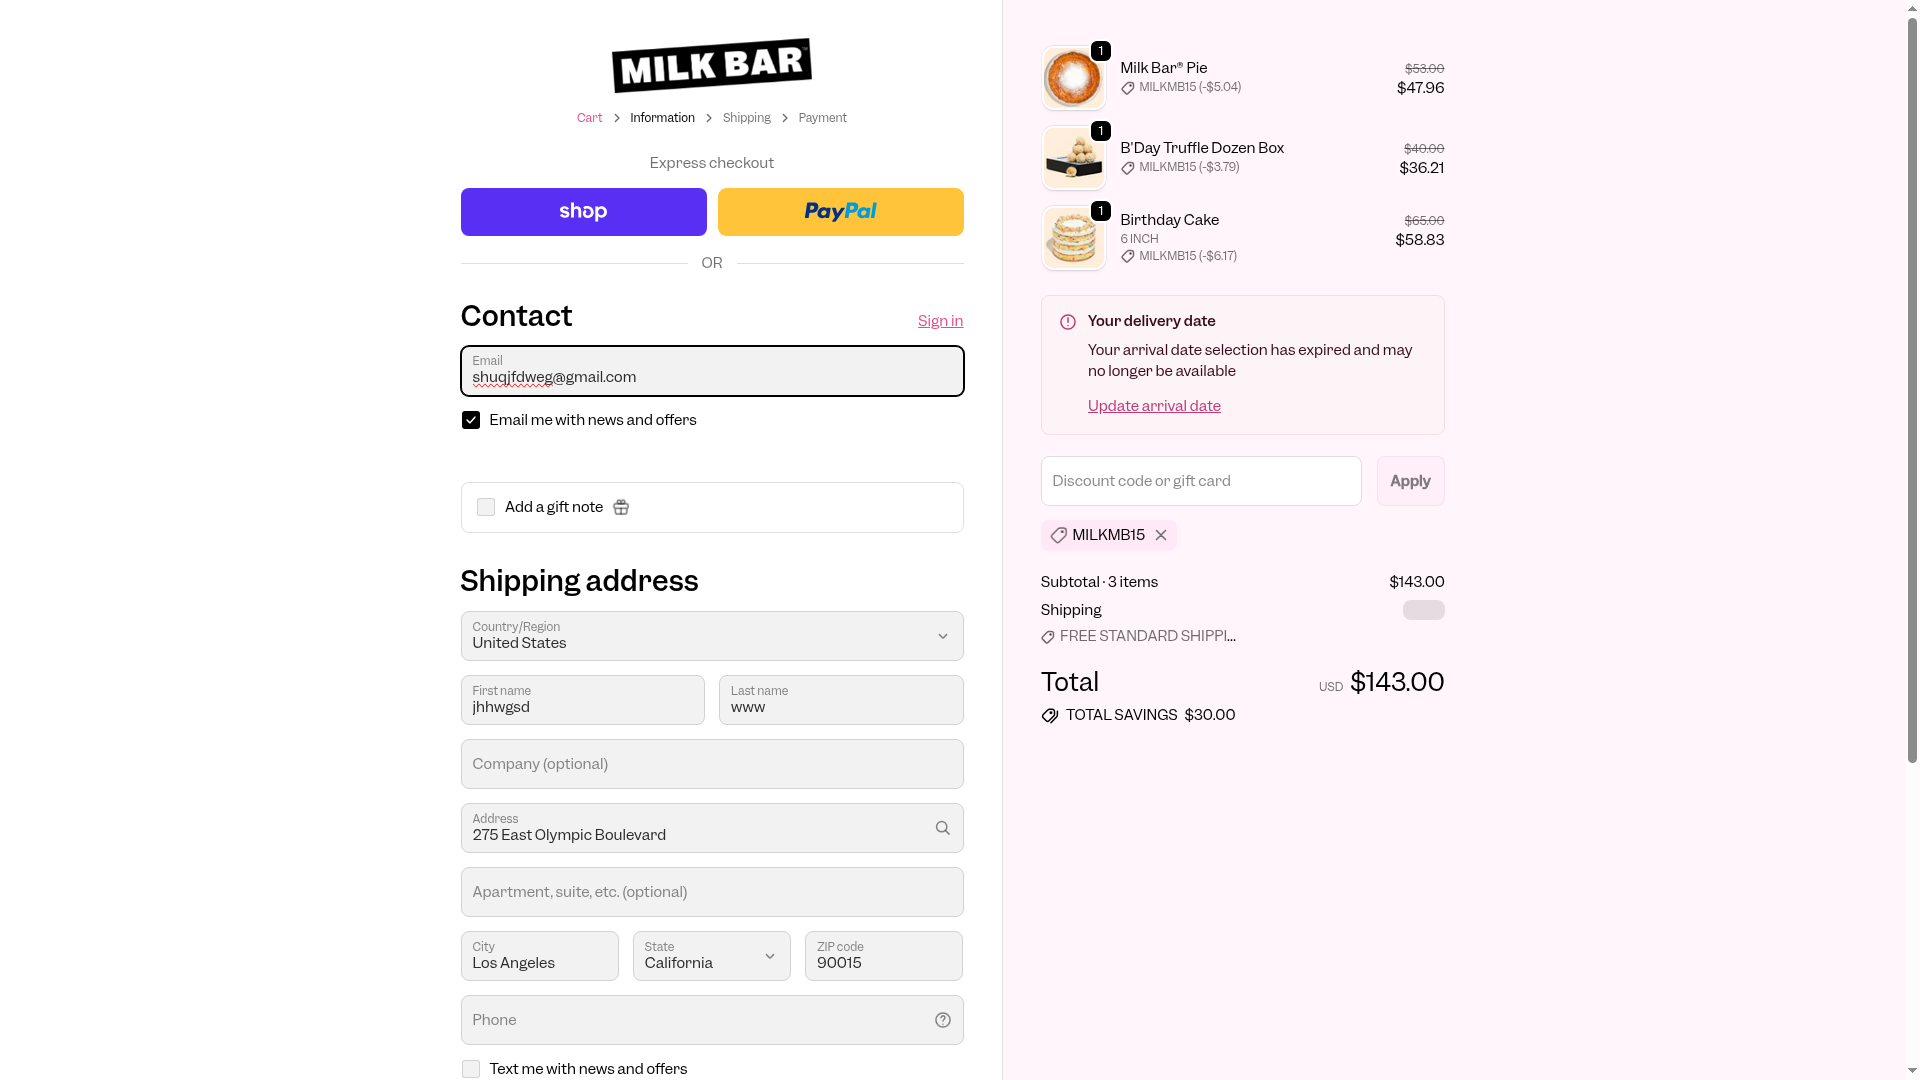Click the Sign in link
Image resolution: width=1920 pixels, height=1080 pixels.
[940, 321]
